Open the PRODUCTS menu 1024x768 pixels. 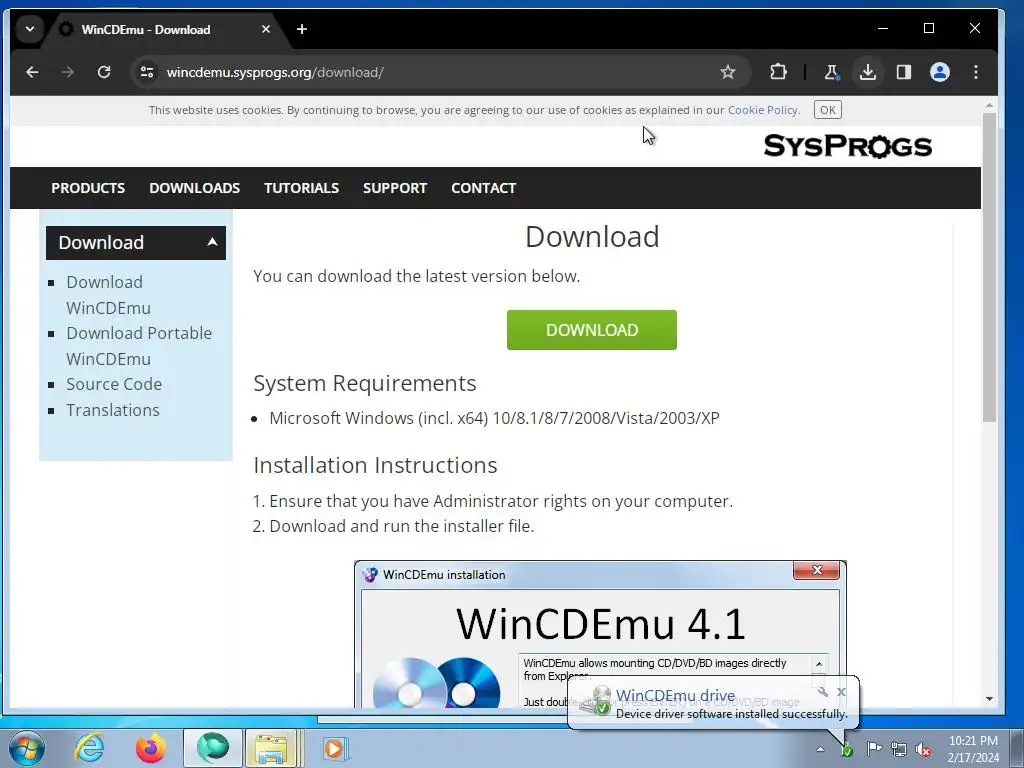(x=88, y=188)
